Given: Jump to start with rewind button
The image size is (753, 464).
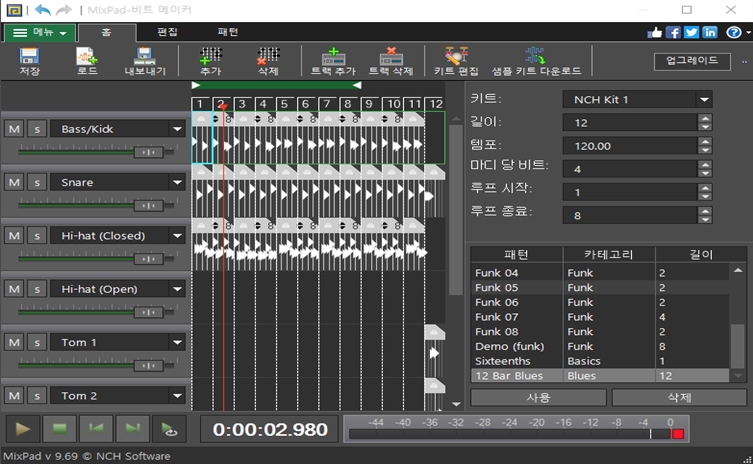Looking at the screenshot, I should (96, 429).
